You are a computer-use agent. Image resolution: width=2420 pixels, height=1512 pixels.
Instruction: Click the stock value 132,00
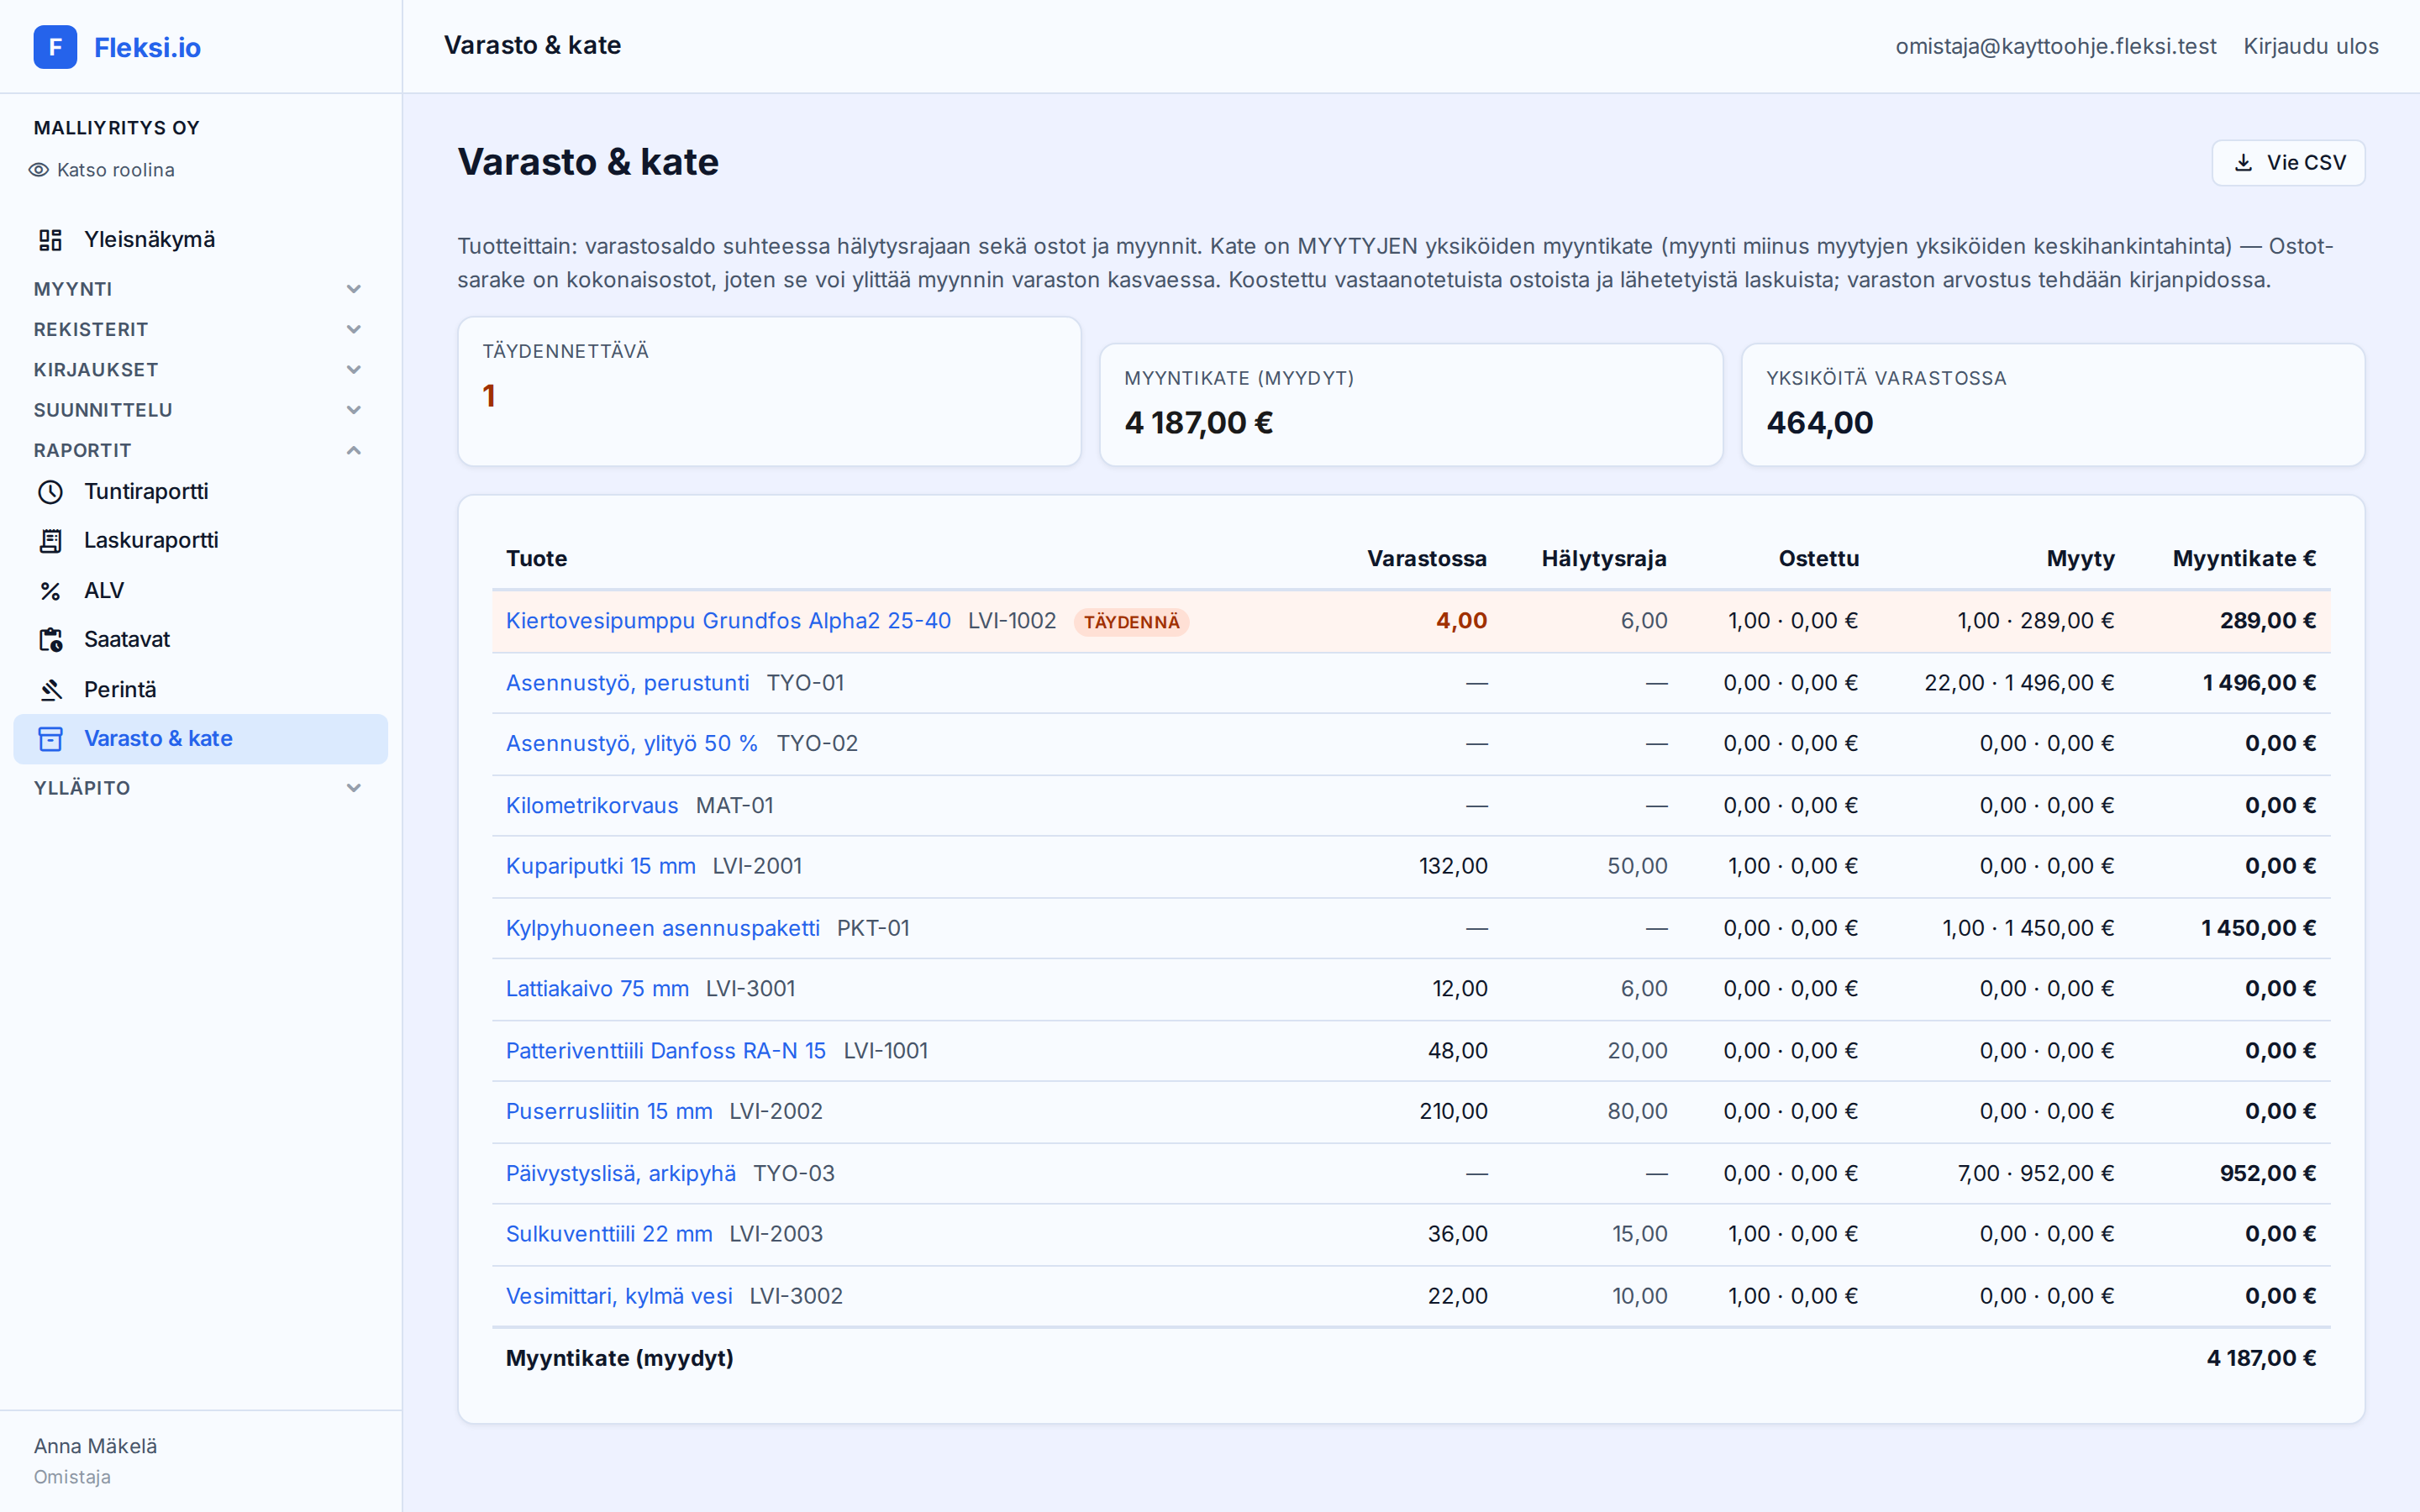(x=1453, y=866)
